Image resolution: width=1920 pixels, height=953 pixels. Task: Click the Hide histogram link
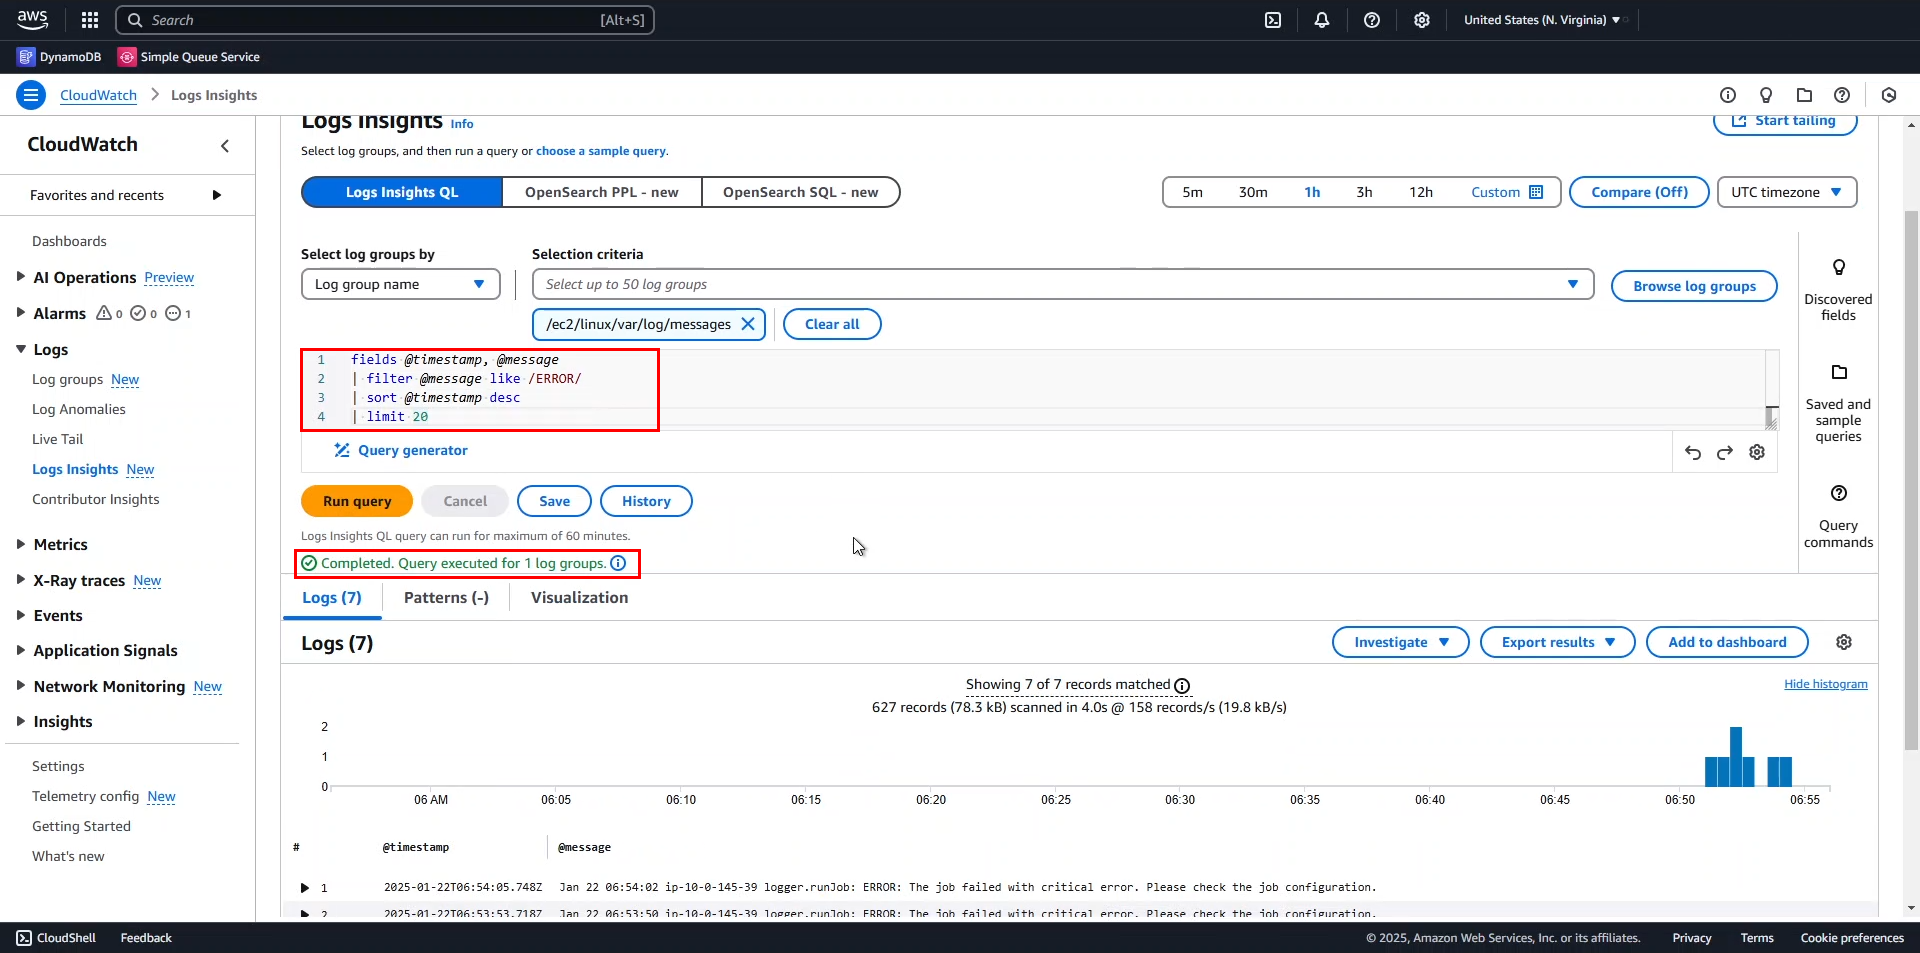click(x=1825, y=685)
